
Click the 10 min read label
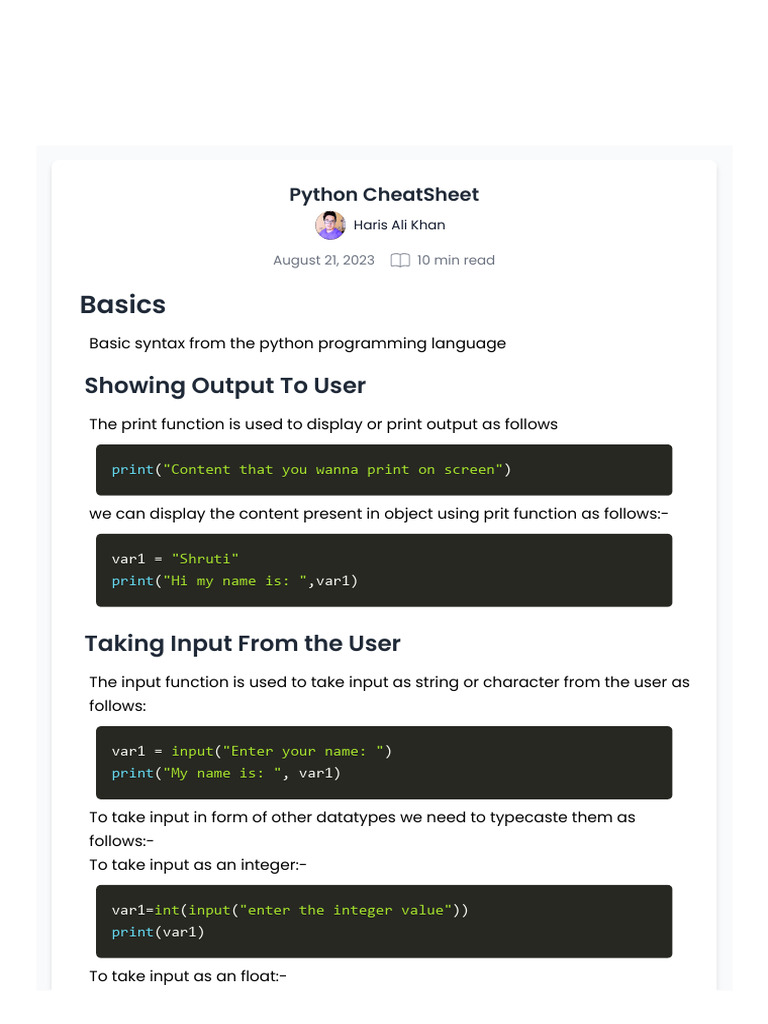coord(455,261)
